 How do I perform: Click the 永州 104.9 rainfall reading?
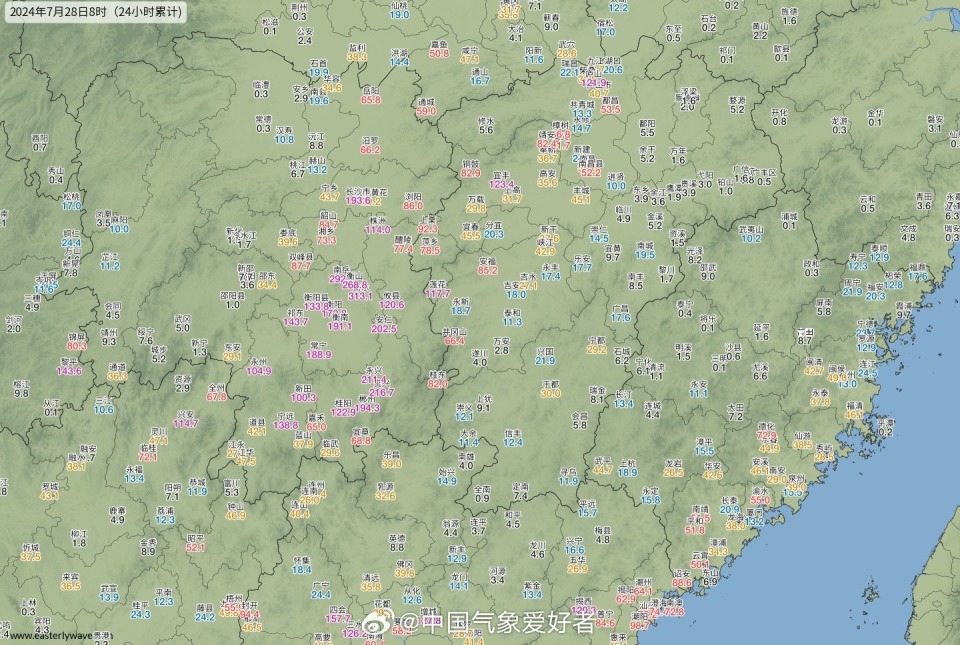258,366
